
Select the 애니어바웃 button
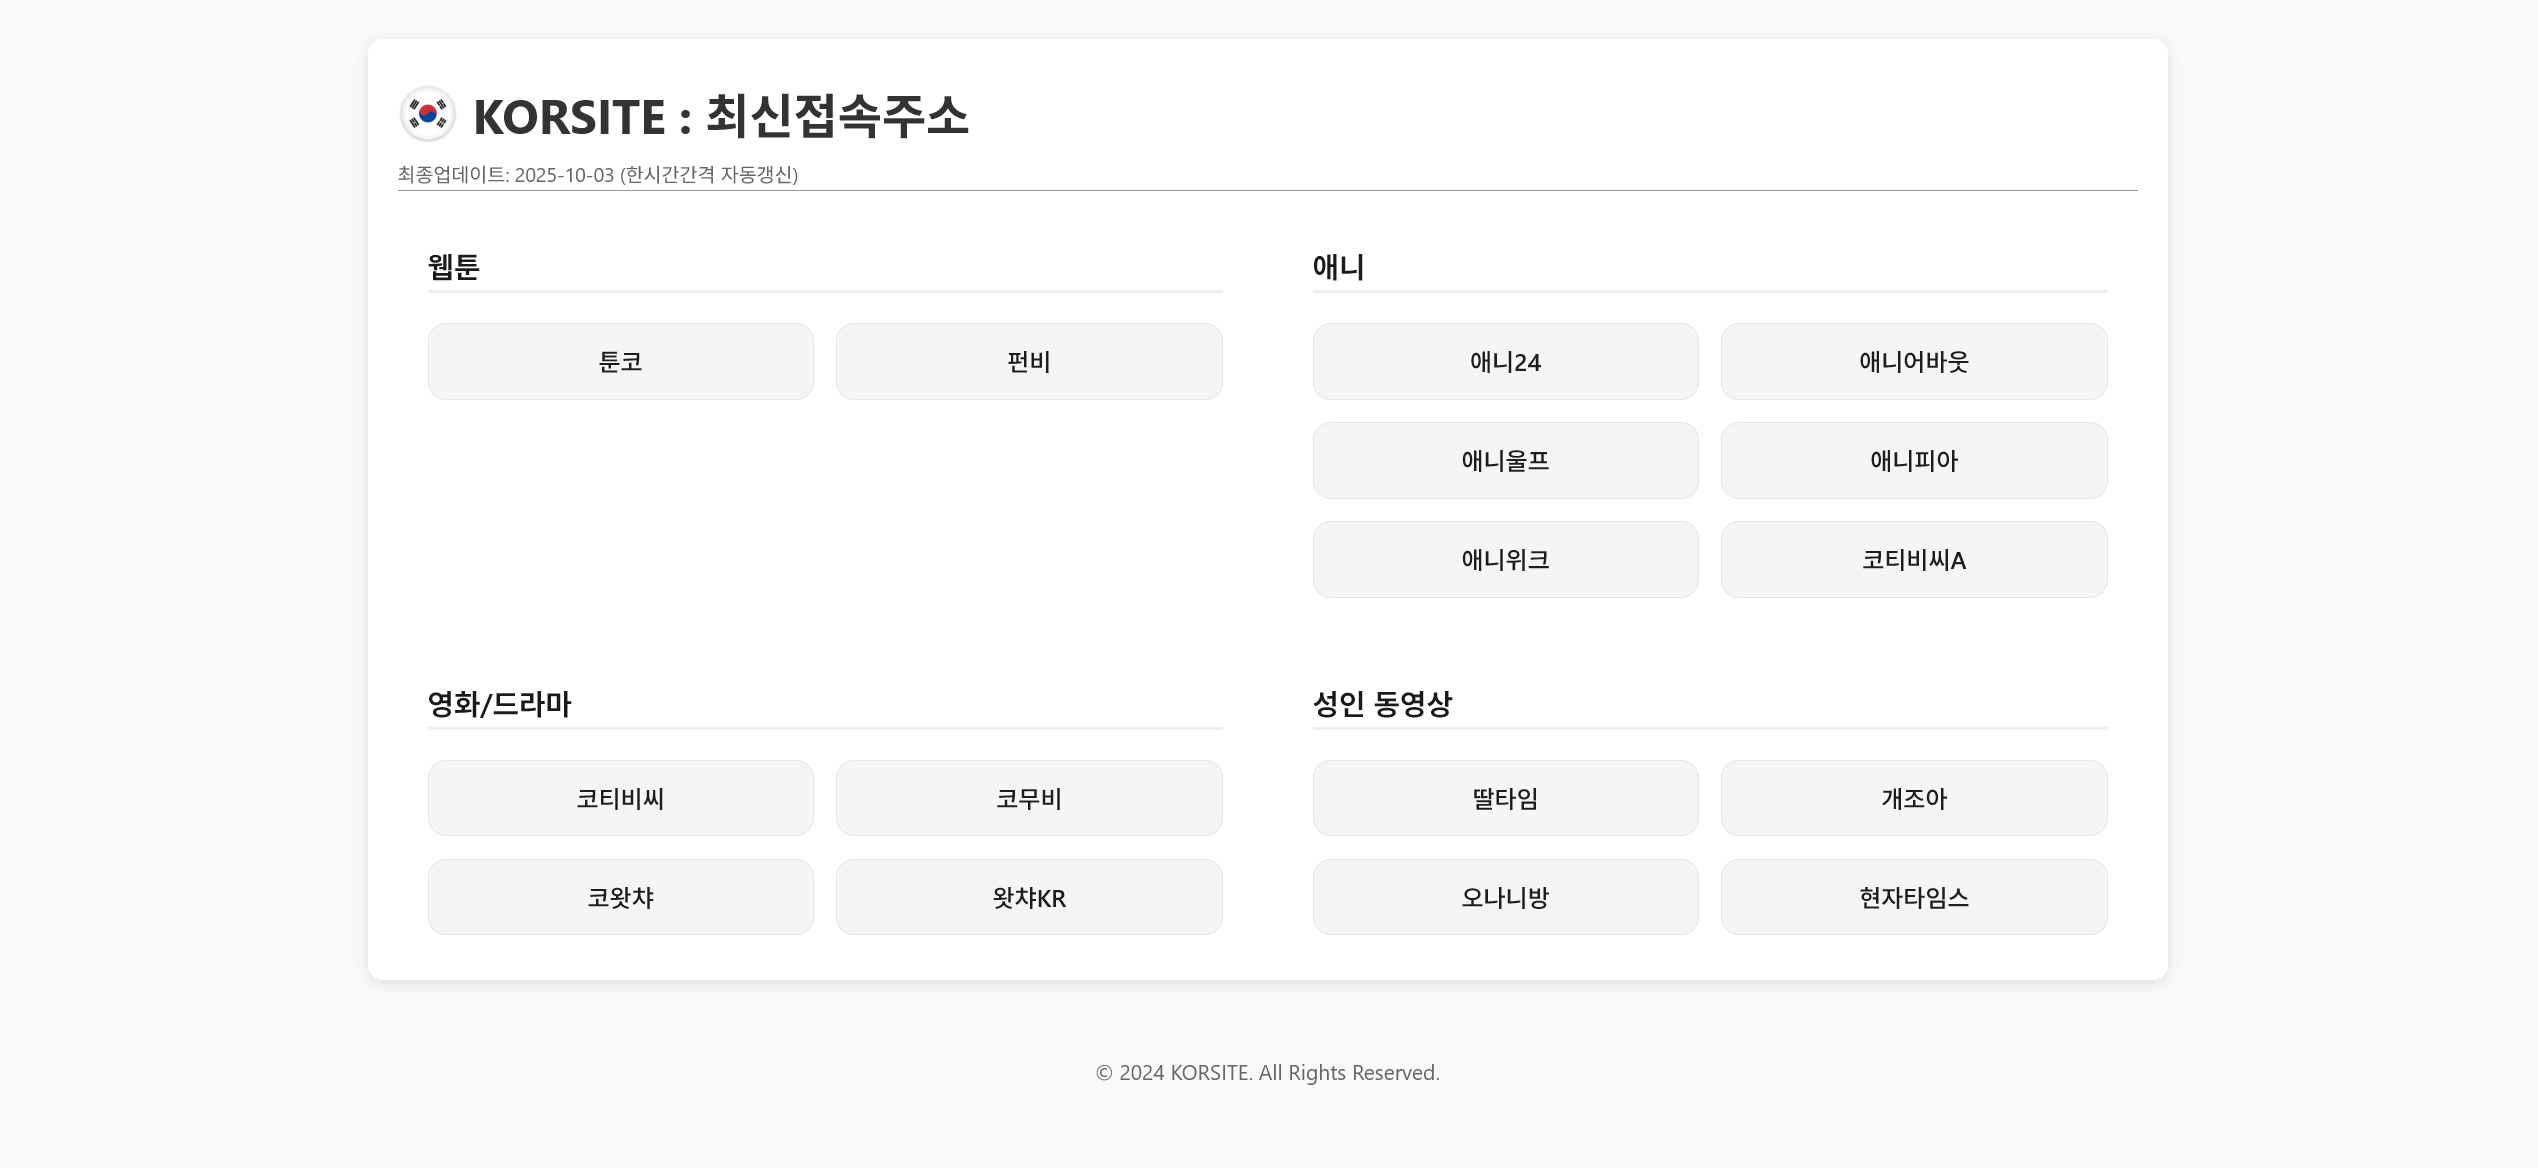click(1913, 361)
